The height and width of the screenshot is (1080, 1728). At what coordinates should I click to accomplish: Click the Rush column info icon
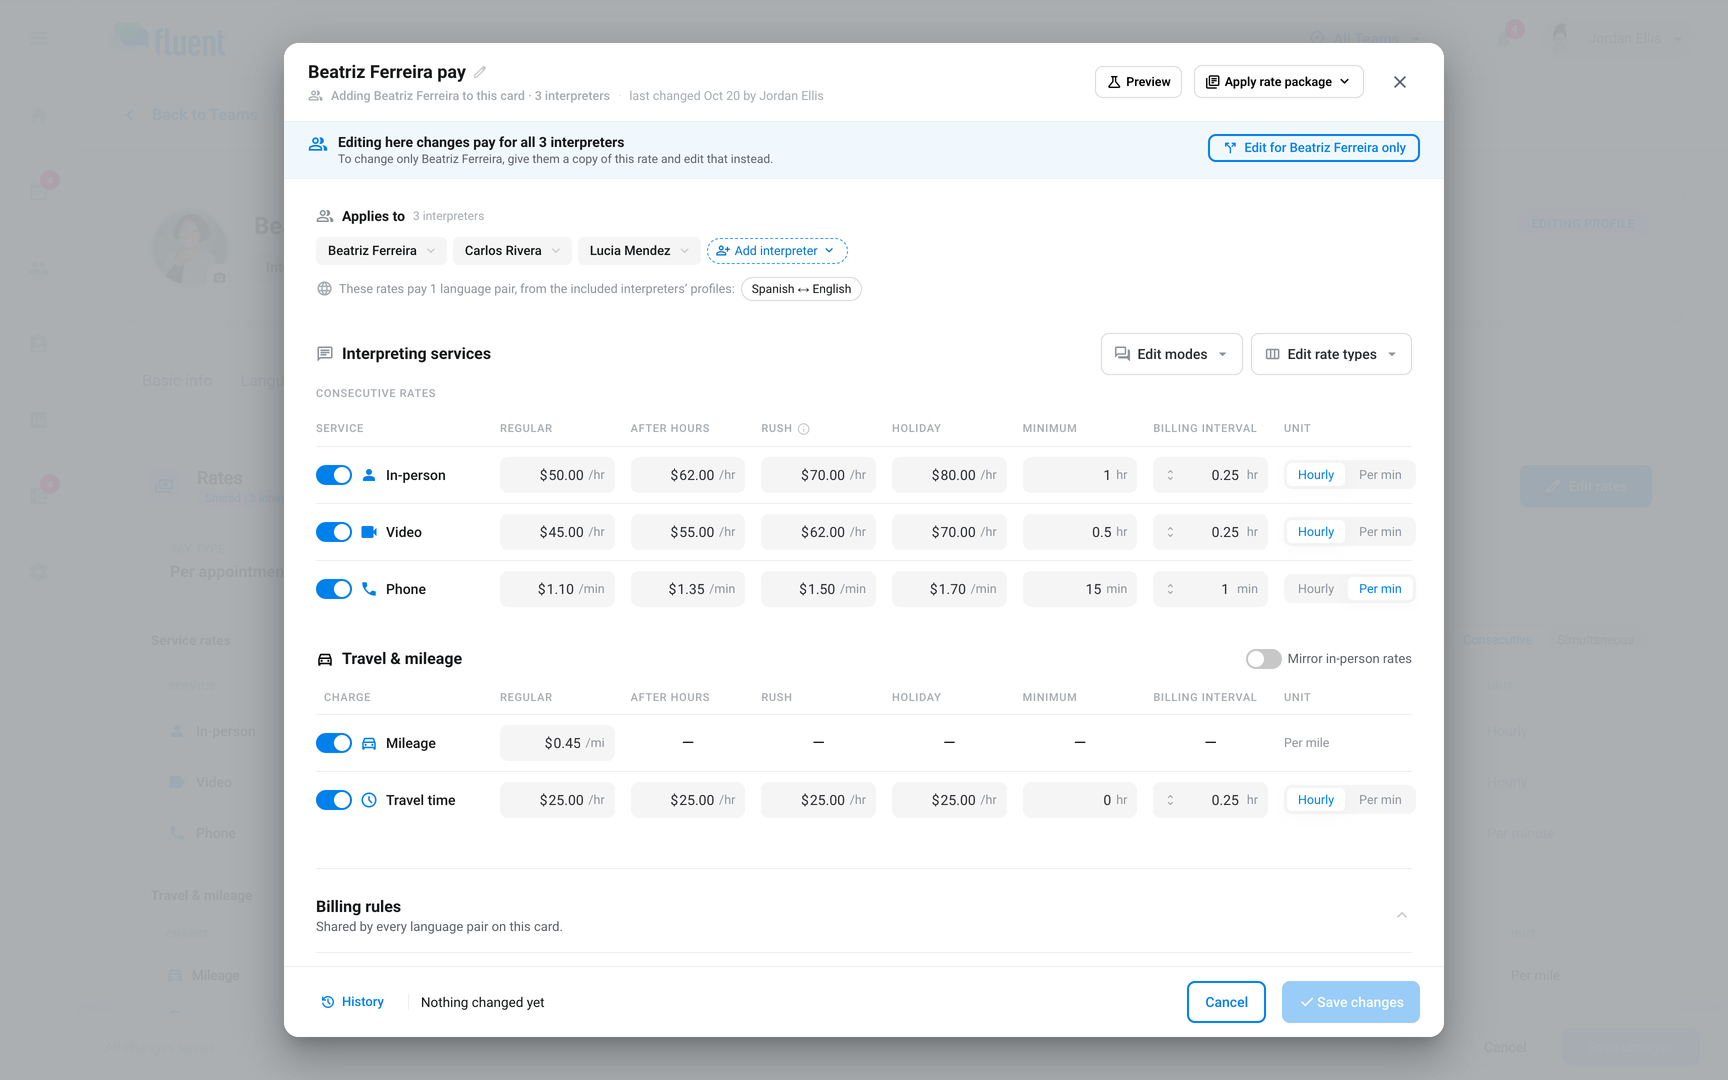tap(803, 429)
